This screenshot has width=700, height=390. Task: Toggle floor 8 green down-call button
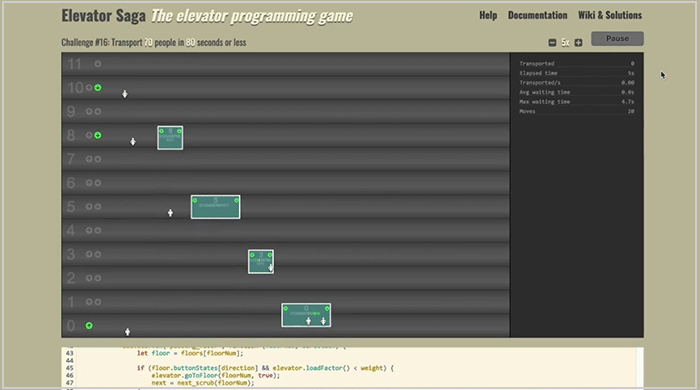click(98, 135)
